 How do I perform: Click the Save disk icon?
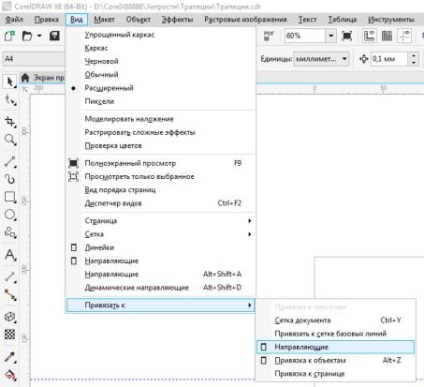click(x=54, y=36)
